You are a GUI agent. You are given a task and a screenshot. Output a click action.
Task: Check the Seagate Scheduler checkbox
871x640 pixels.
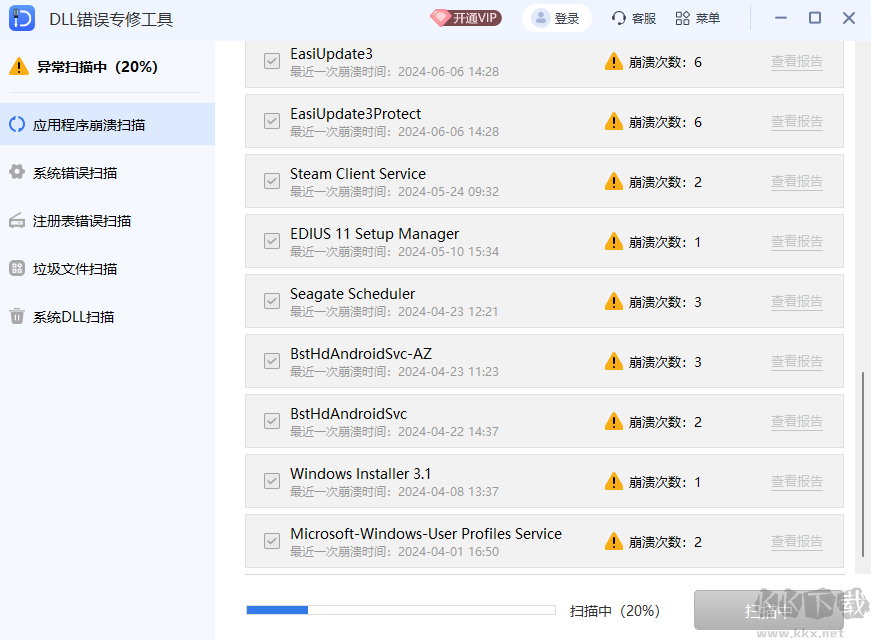tap(271, 301)
